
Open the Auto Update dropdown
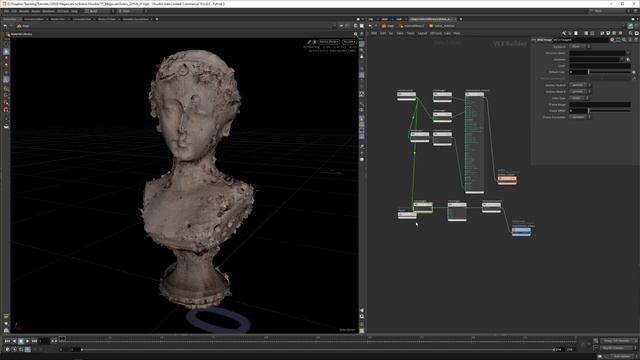pos(623,356)
